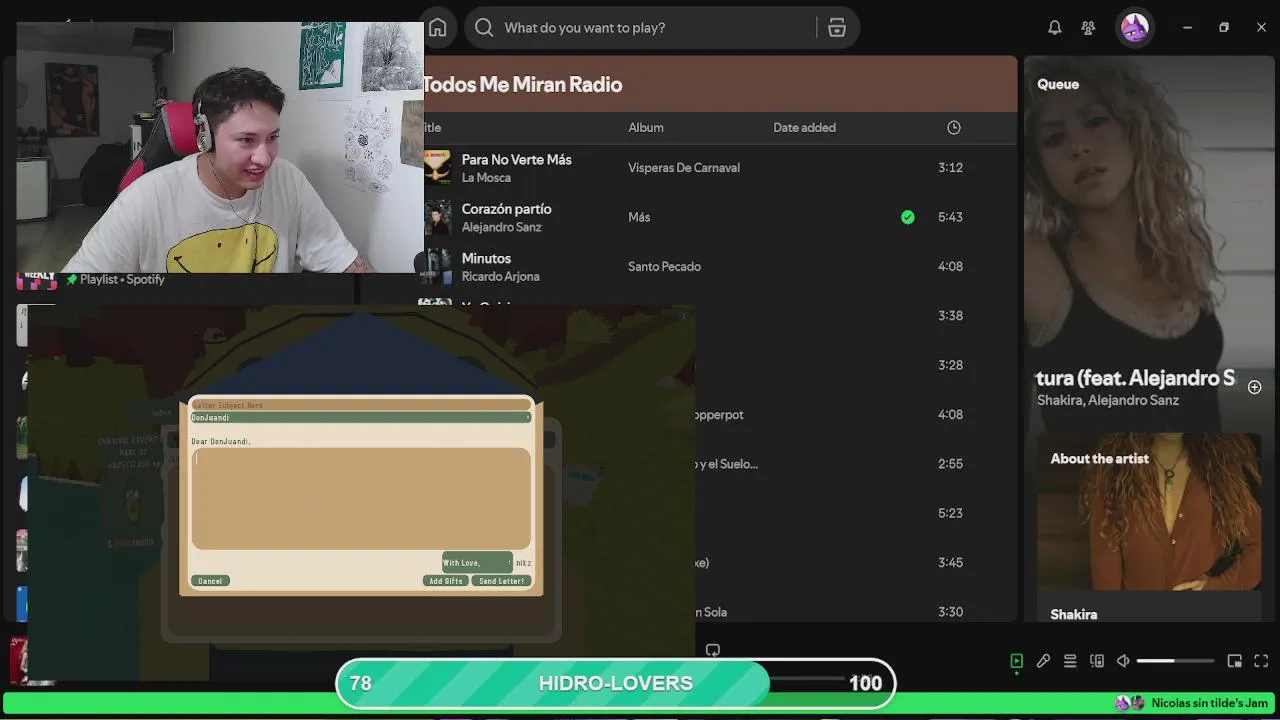The height and width of the screenshot is (720, 1280).
Task: Click Shakira, Alejandro Sanz artists under song title
Action: 1107,400
